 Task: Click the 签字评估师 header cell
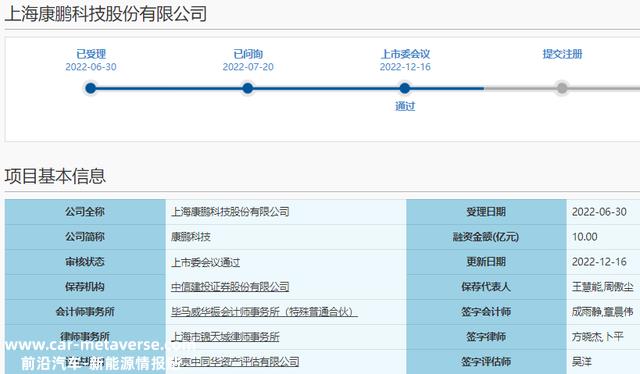coord(486,362)
